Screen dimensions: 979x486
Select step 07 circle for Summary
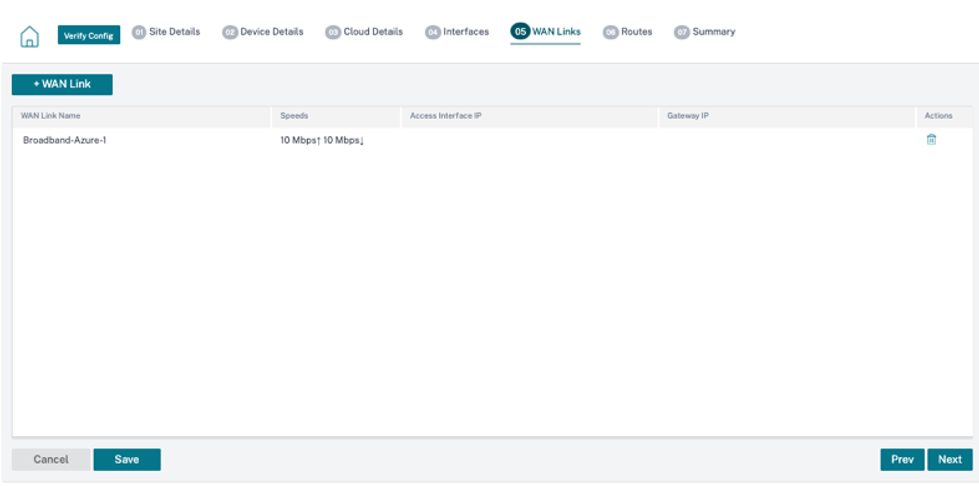(x=682, y=32)
